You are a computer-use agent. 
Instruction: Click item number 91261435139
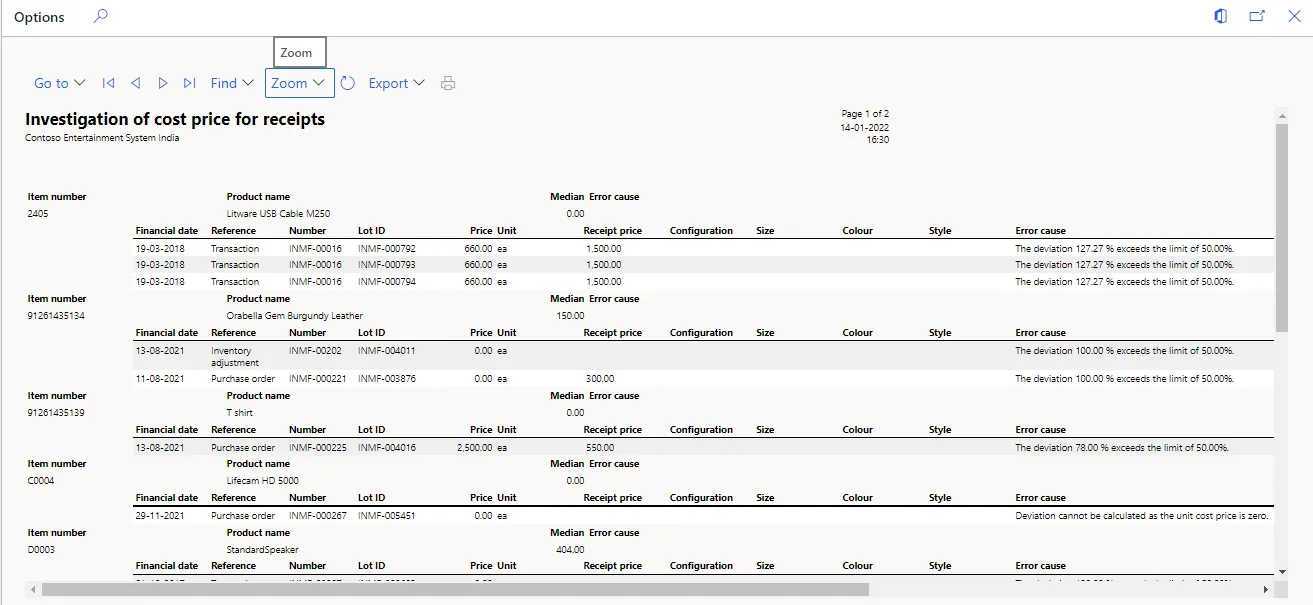coord(56,412)
